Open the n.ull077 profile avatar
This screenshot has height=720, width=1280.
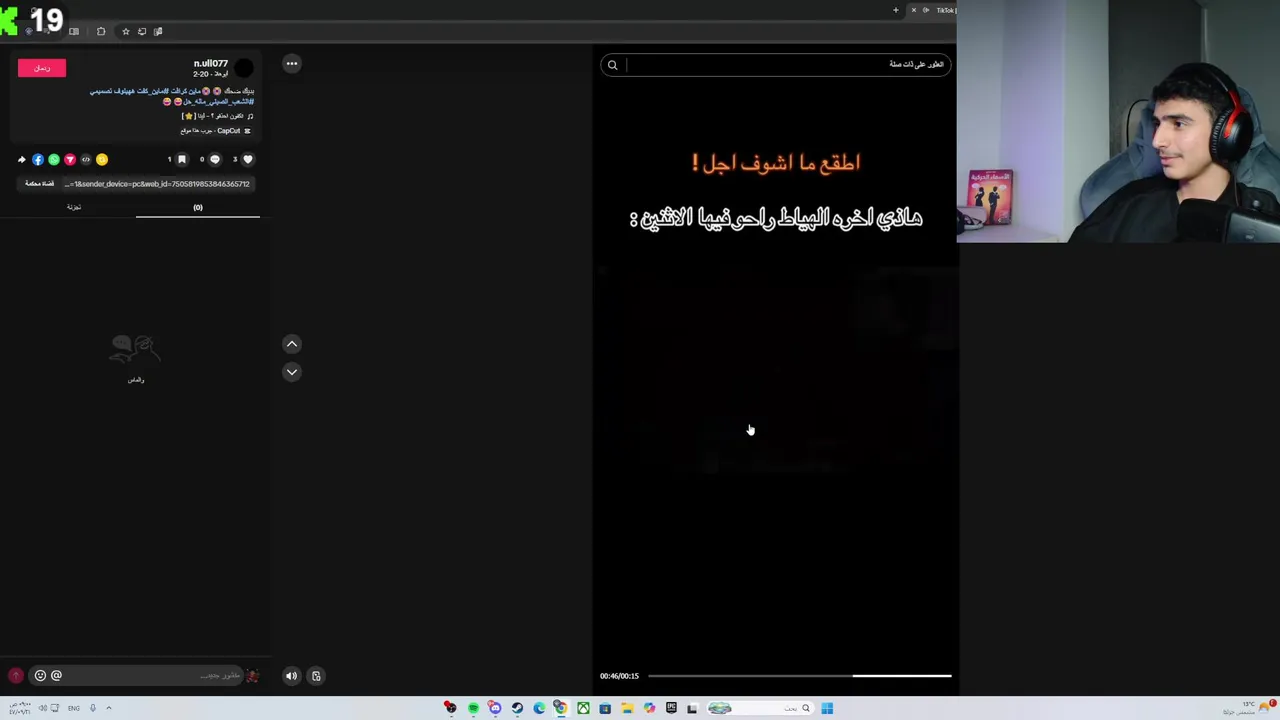click(244, 68)
